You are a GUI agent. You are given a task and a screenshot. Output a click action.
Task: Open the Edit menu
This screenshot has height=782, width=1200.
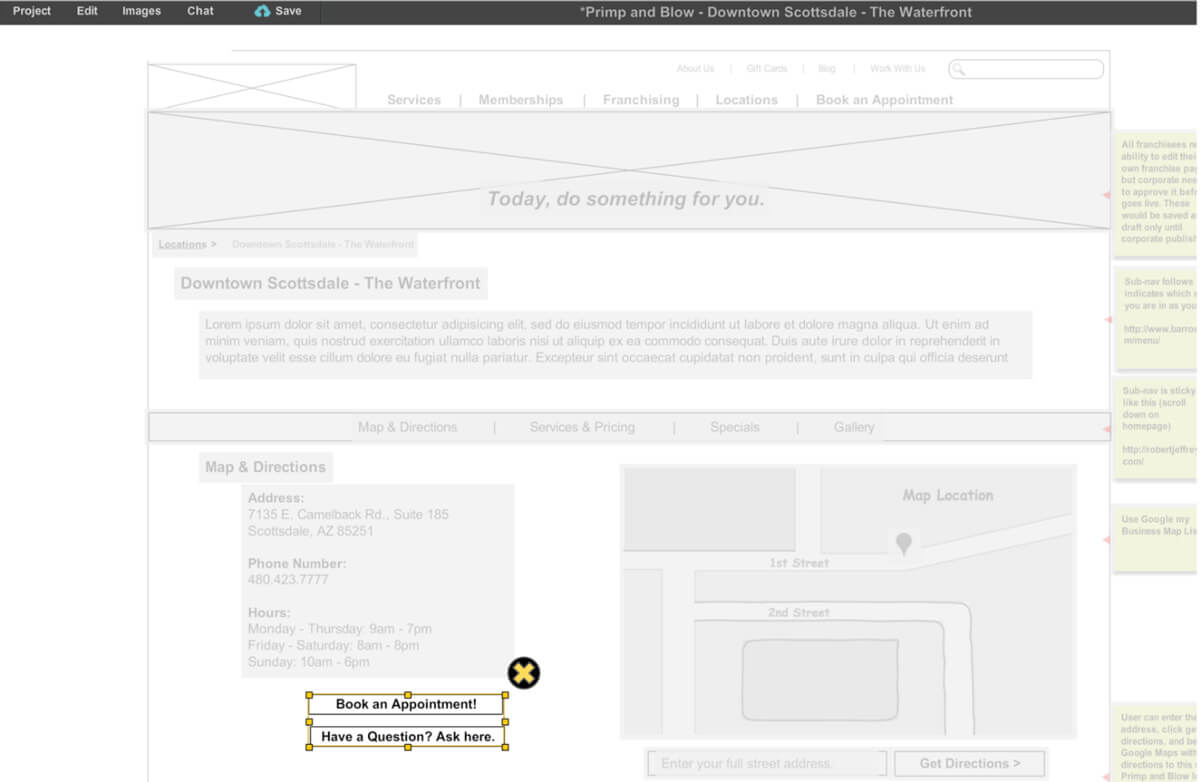(x=87, y=11)
